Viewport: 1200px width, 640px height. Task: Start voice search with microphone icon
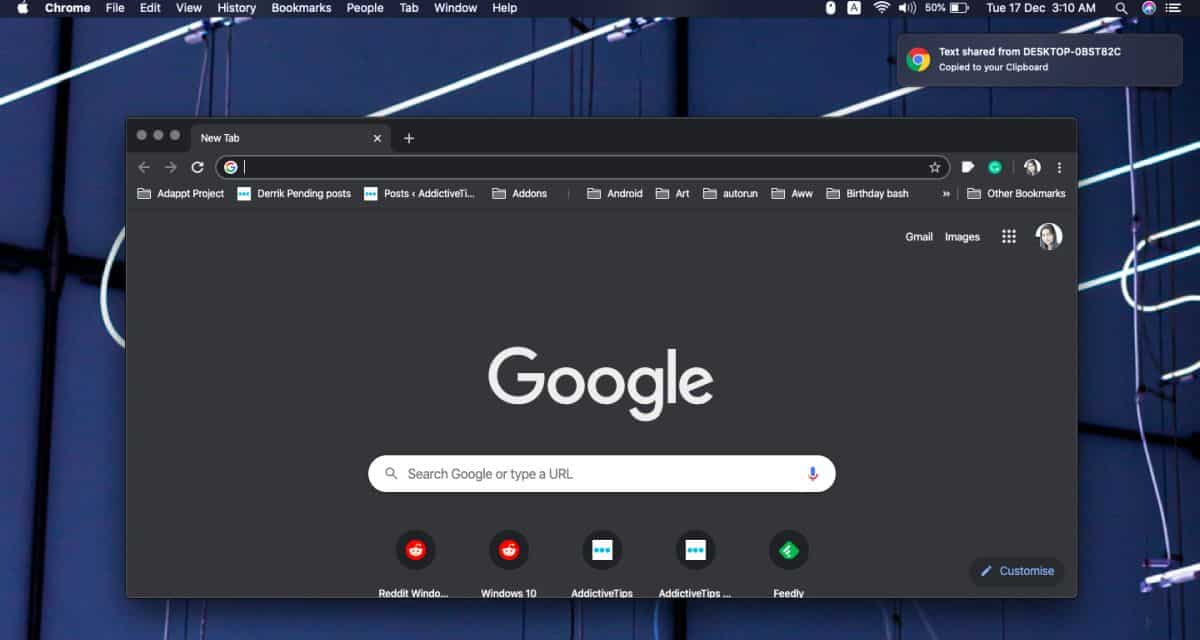point(813,474)
